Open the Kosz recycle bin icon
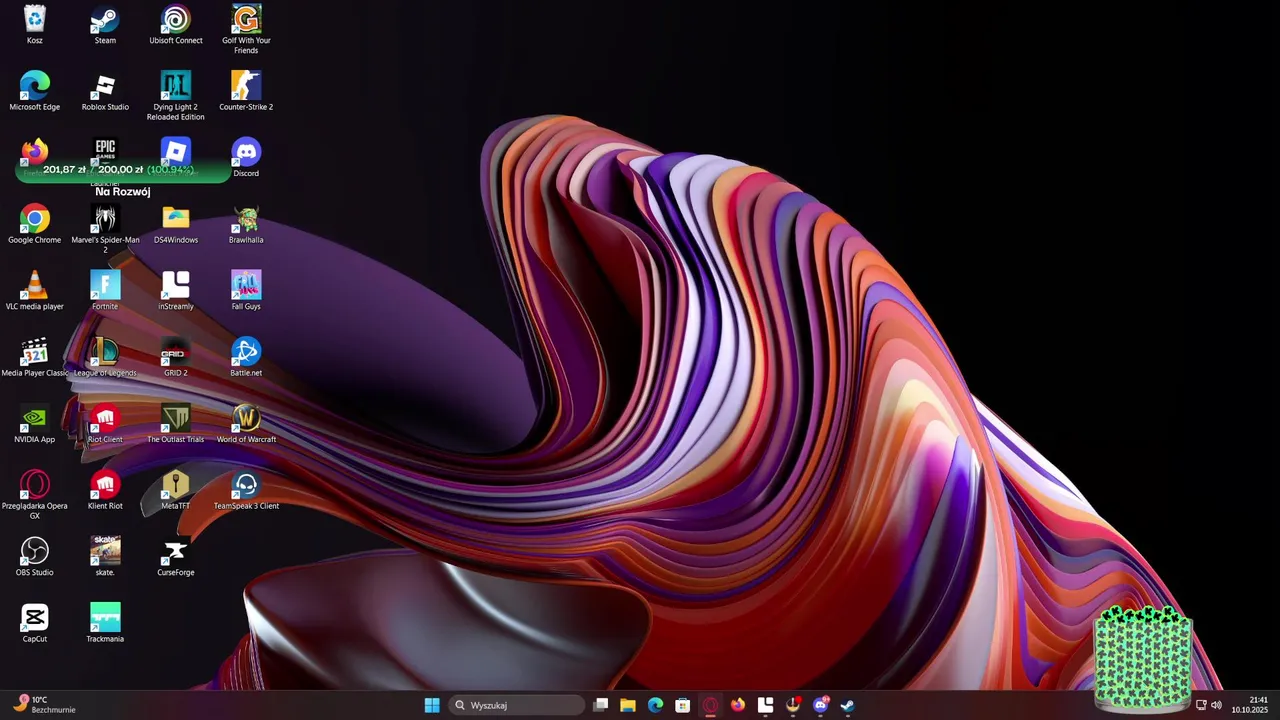Screen dimensions: 1280x720 35,26
